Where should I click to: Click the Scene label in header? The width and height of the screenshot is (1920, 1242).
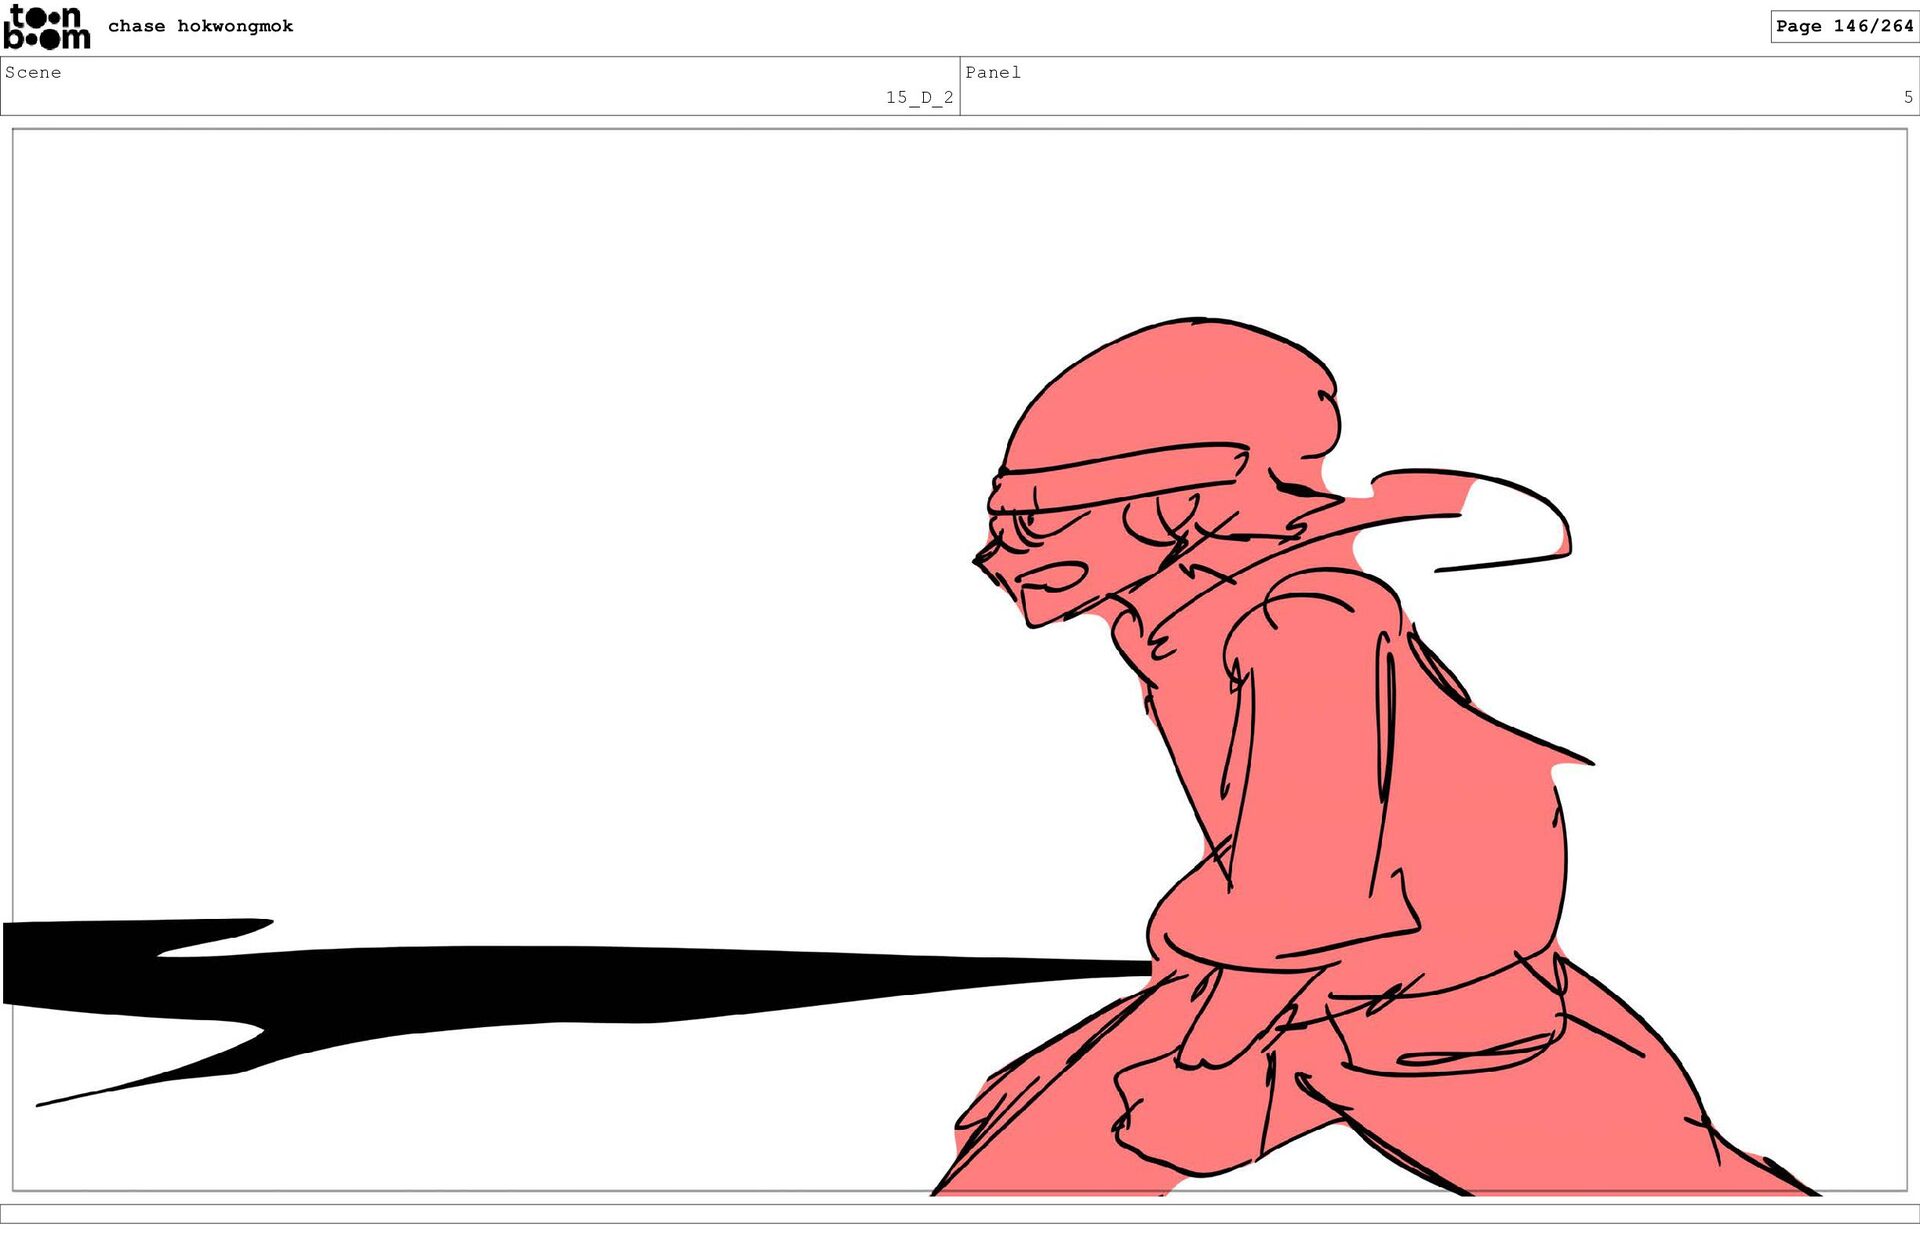pyautogui.click(x=33, y=72)
